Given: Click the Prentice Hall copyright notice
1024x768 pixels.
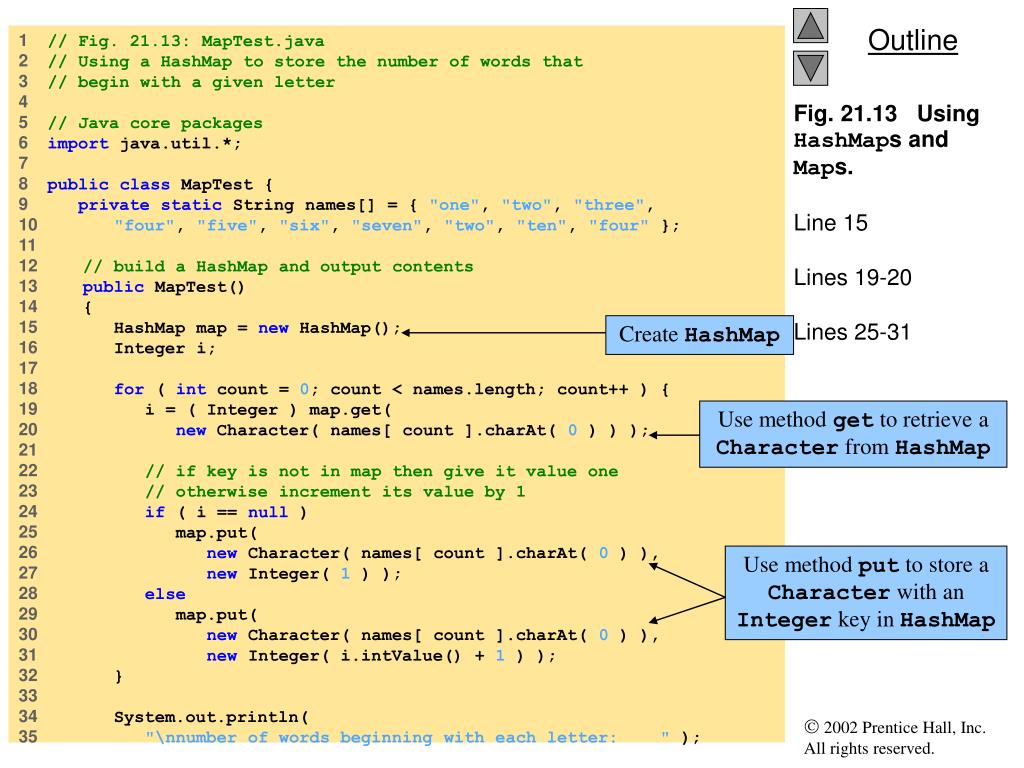Looking at the screenshot, I should (894, 737).
